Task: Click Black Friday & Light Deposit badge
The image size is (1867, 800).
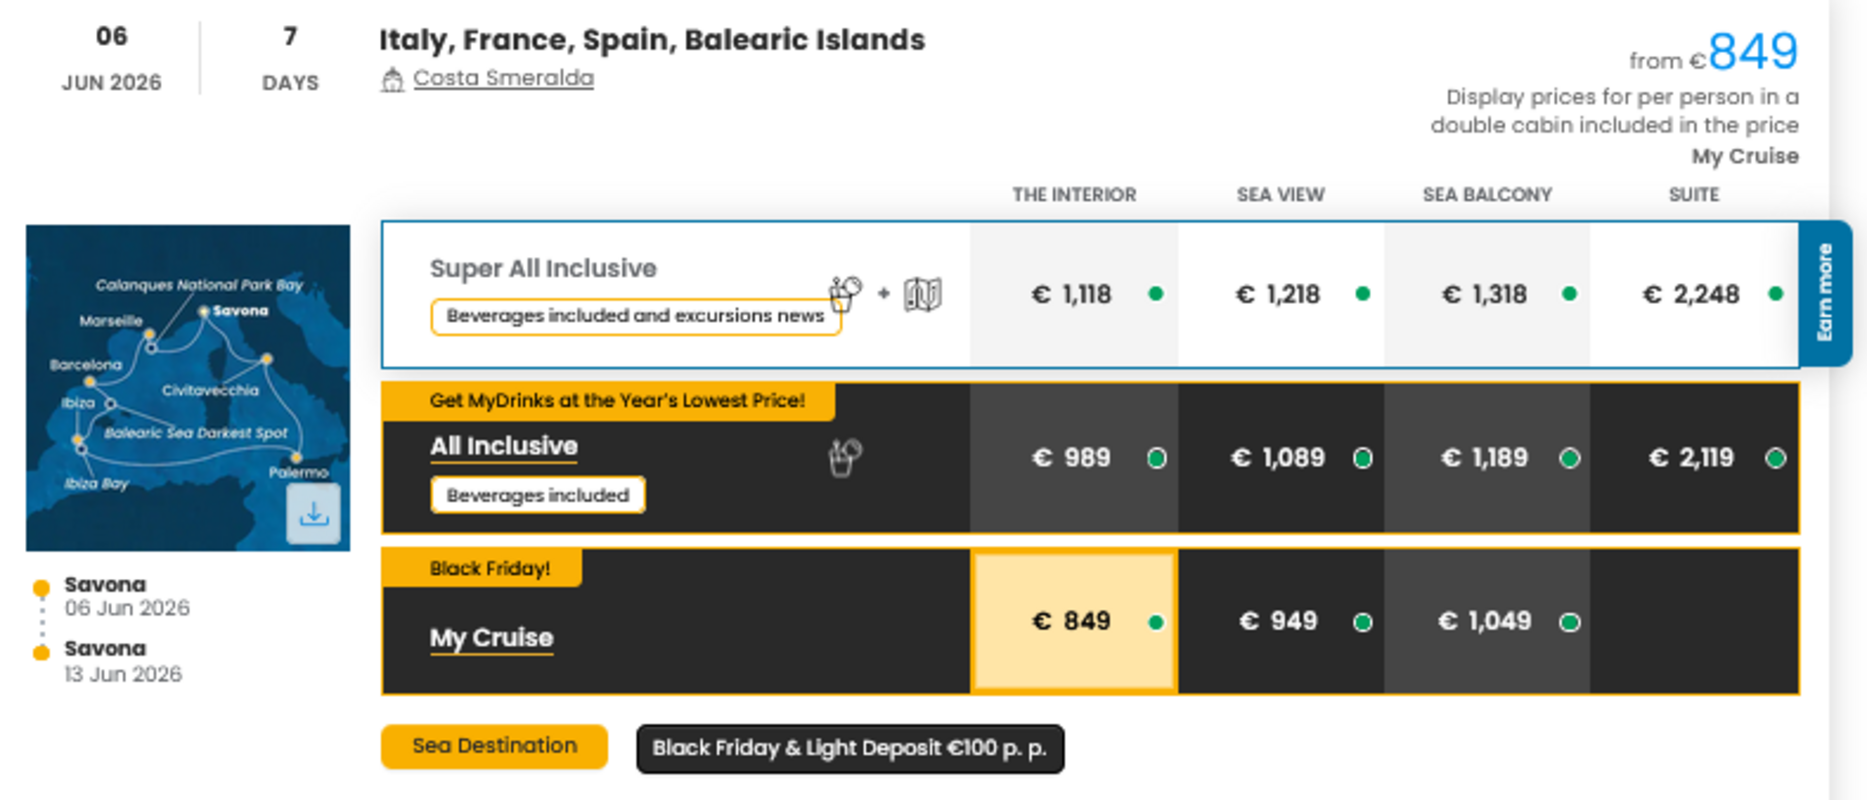Action: [x=850, y=749]
